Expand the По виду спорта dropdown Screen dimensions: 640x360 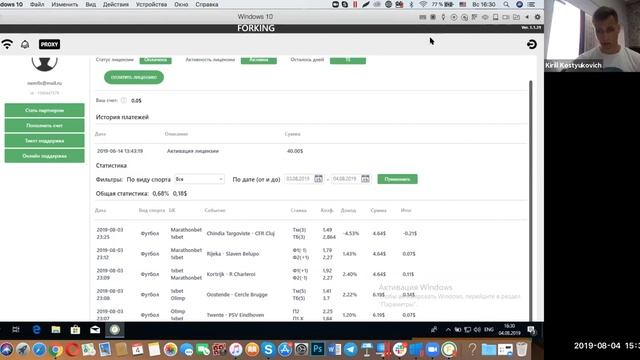pos(199,179)
